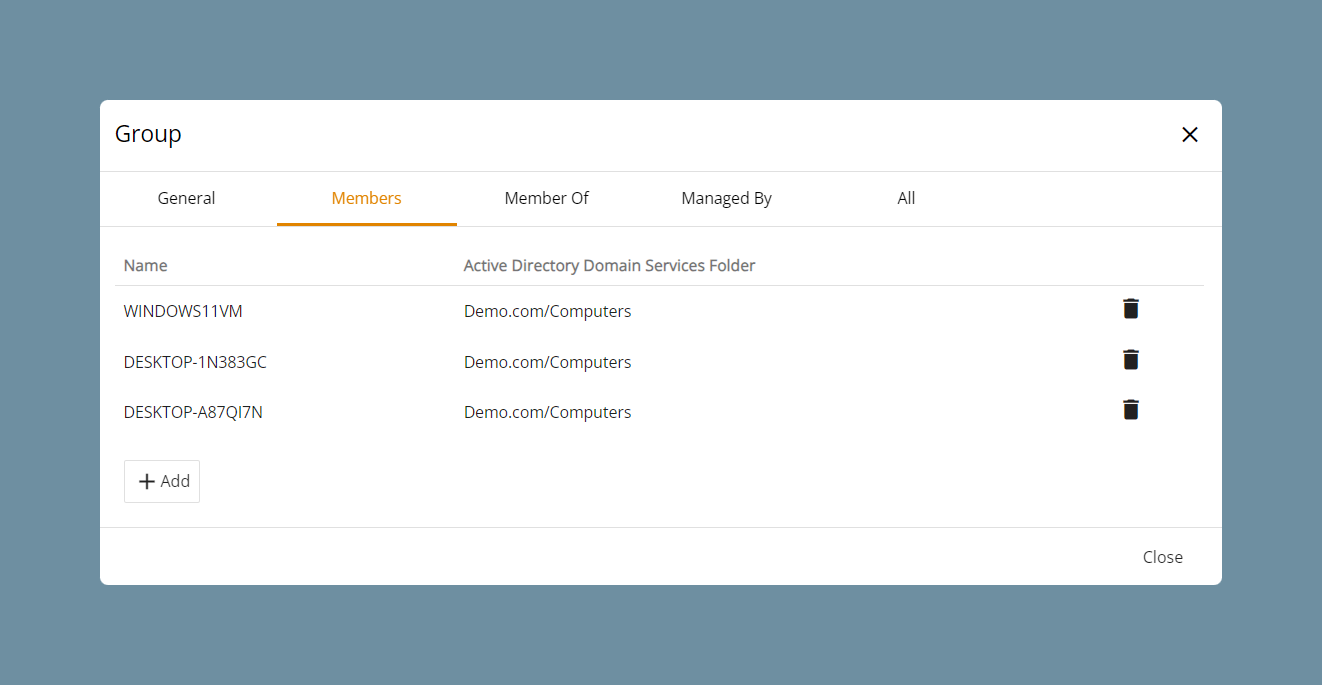Click the Group dialog title

[148, 134]
